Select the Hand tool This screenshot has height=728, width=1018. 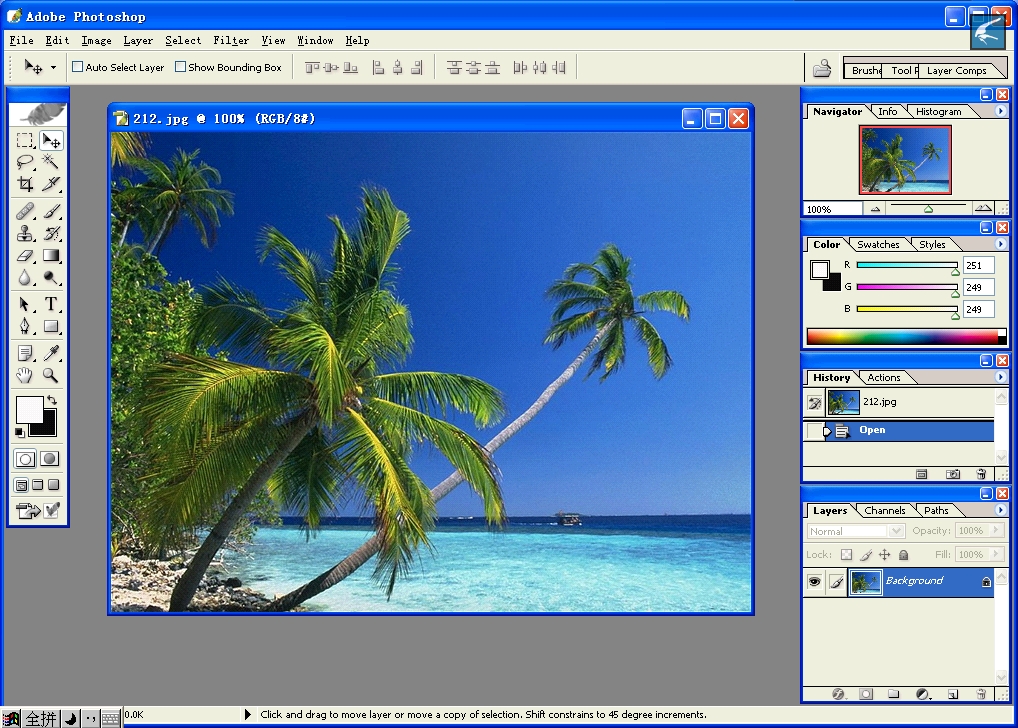tap(25, 376)
